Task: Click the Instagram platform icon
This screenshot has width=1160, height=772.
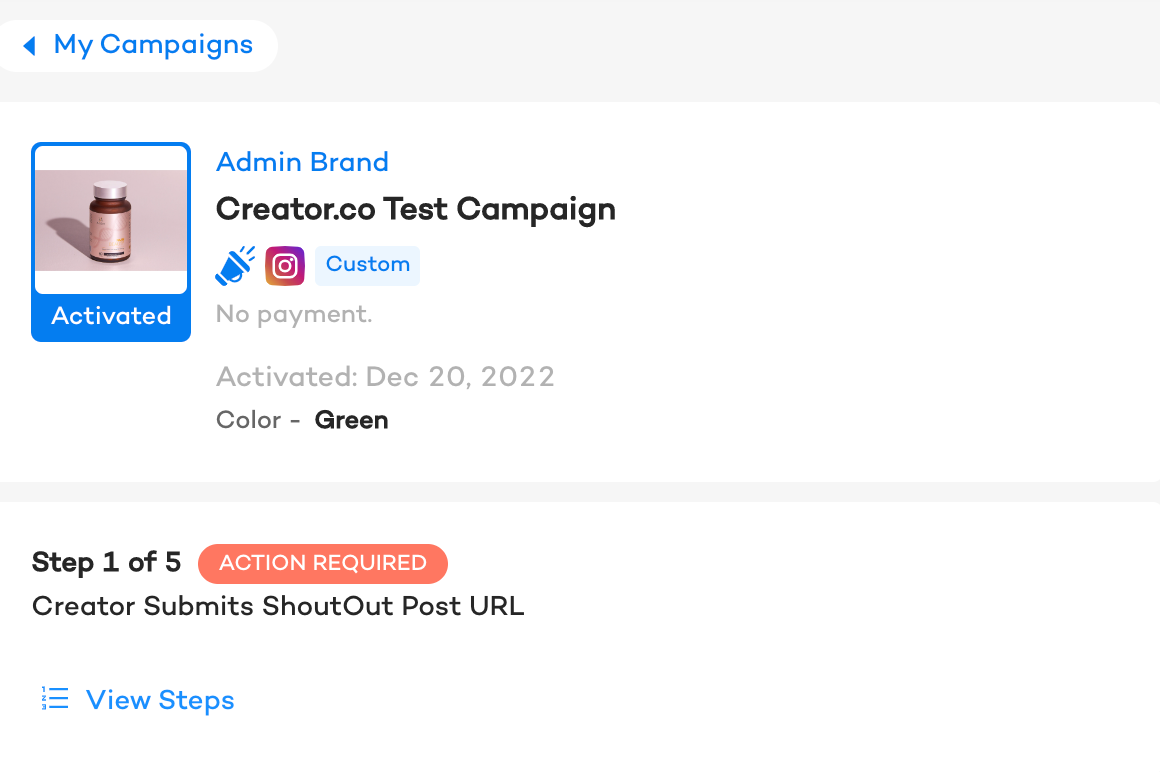Action: click(x=285, y=265)
